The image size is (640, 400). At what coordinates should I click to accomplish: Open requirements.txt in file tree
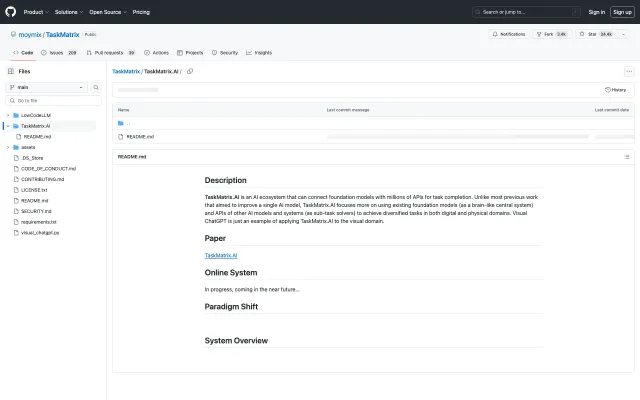[39, 222]
